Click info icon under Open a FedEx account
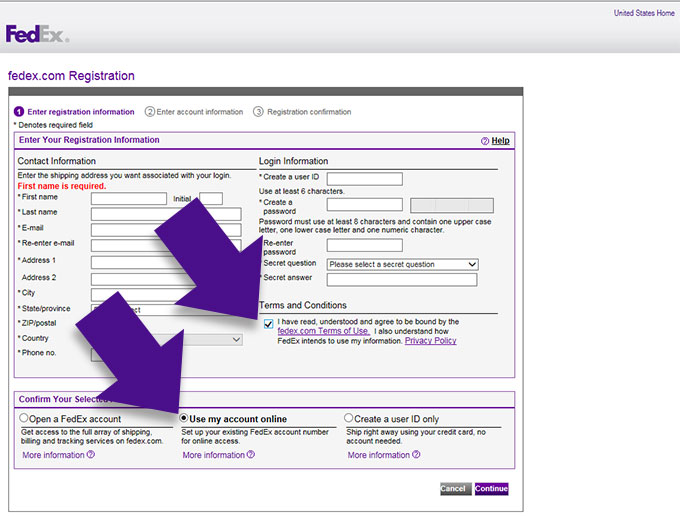680x516 pixels. point(91,455)
